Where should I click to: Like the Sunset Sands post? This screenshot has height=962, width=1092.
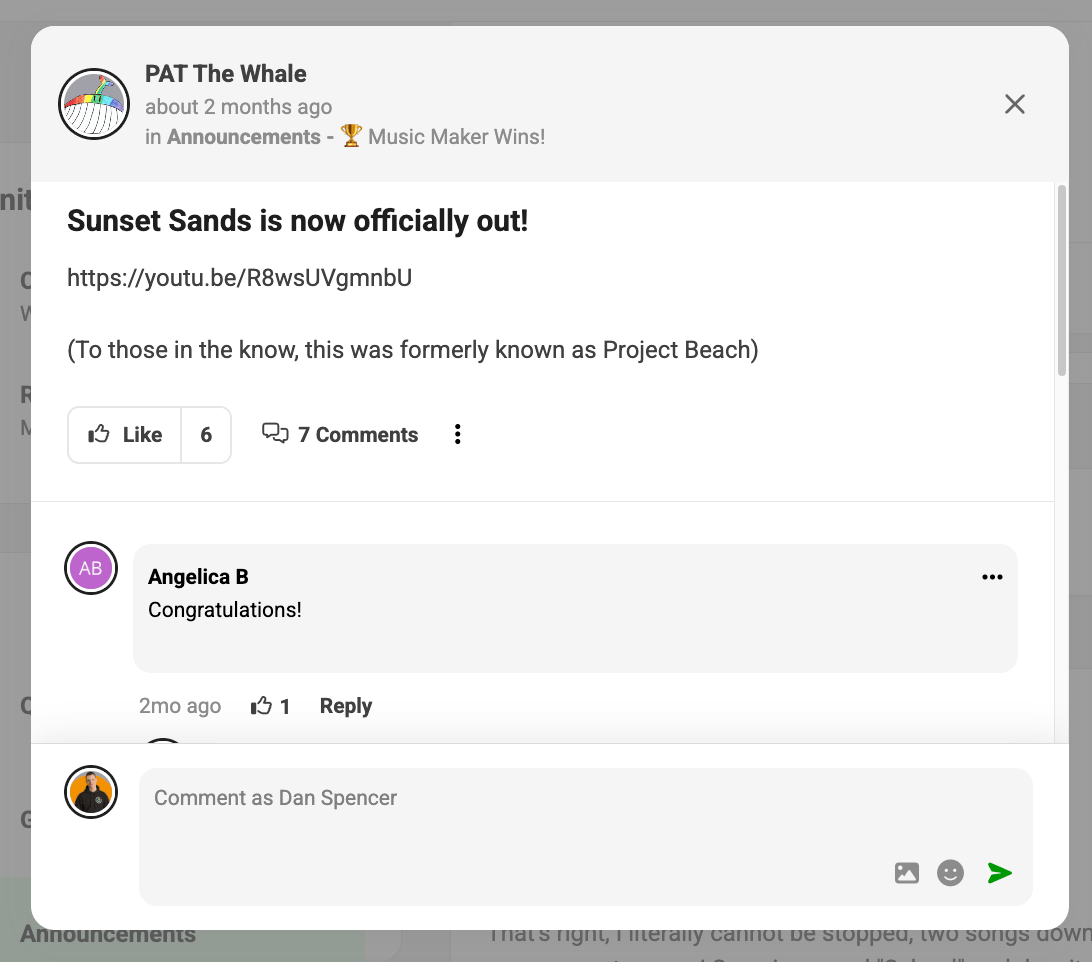click(125, 435)
